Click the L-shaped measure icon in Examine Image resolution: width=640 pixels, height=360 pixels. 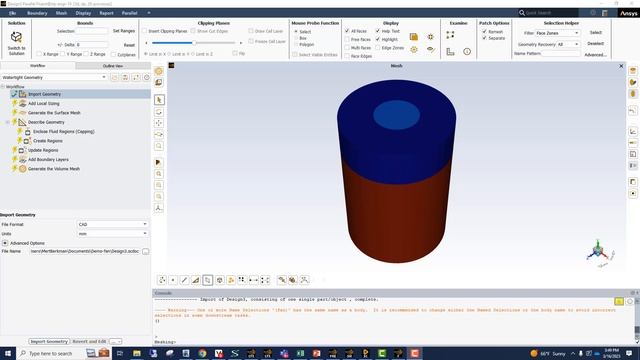coord(450,51)
